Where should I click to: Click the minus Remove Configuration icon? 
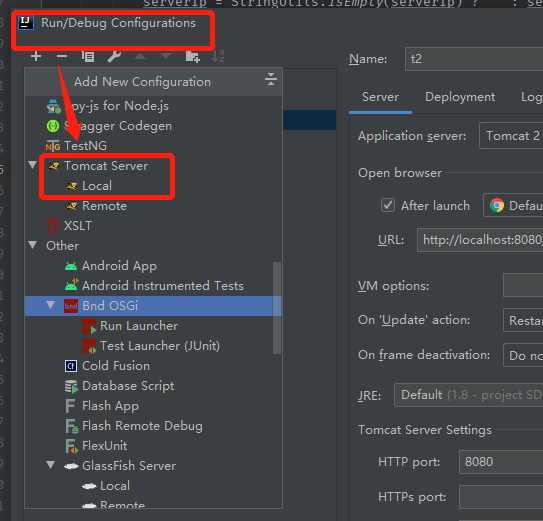coord(62,56)
